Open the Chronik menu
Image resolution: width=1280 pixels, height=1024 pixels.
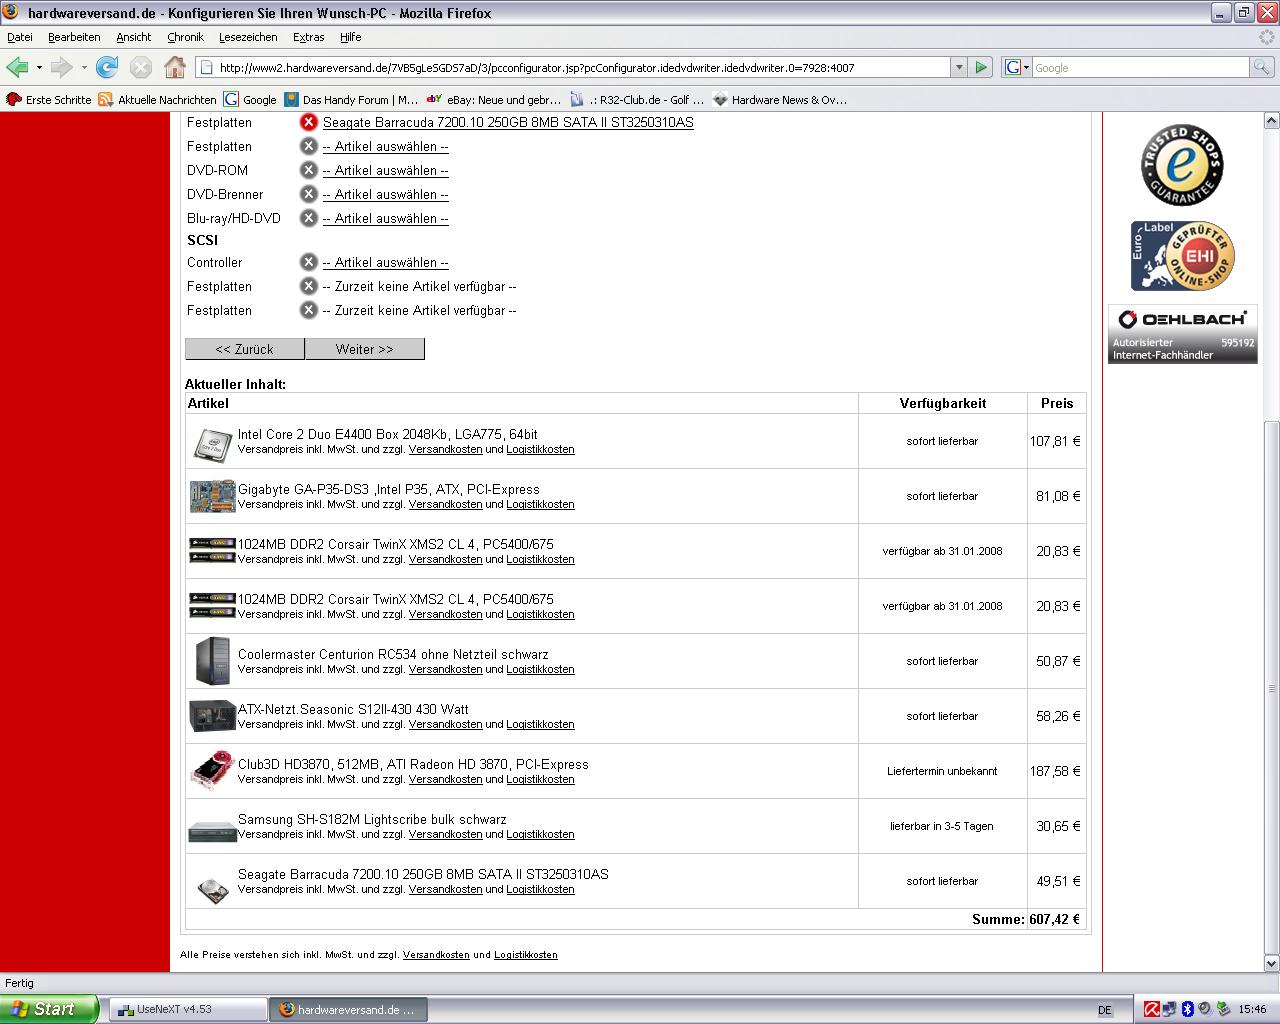(x=185, y=37)
